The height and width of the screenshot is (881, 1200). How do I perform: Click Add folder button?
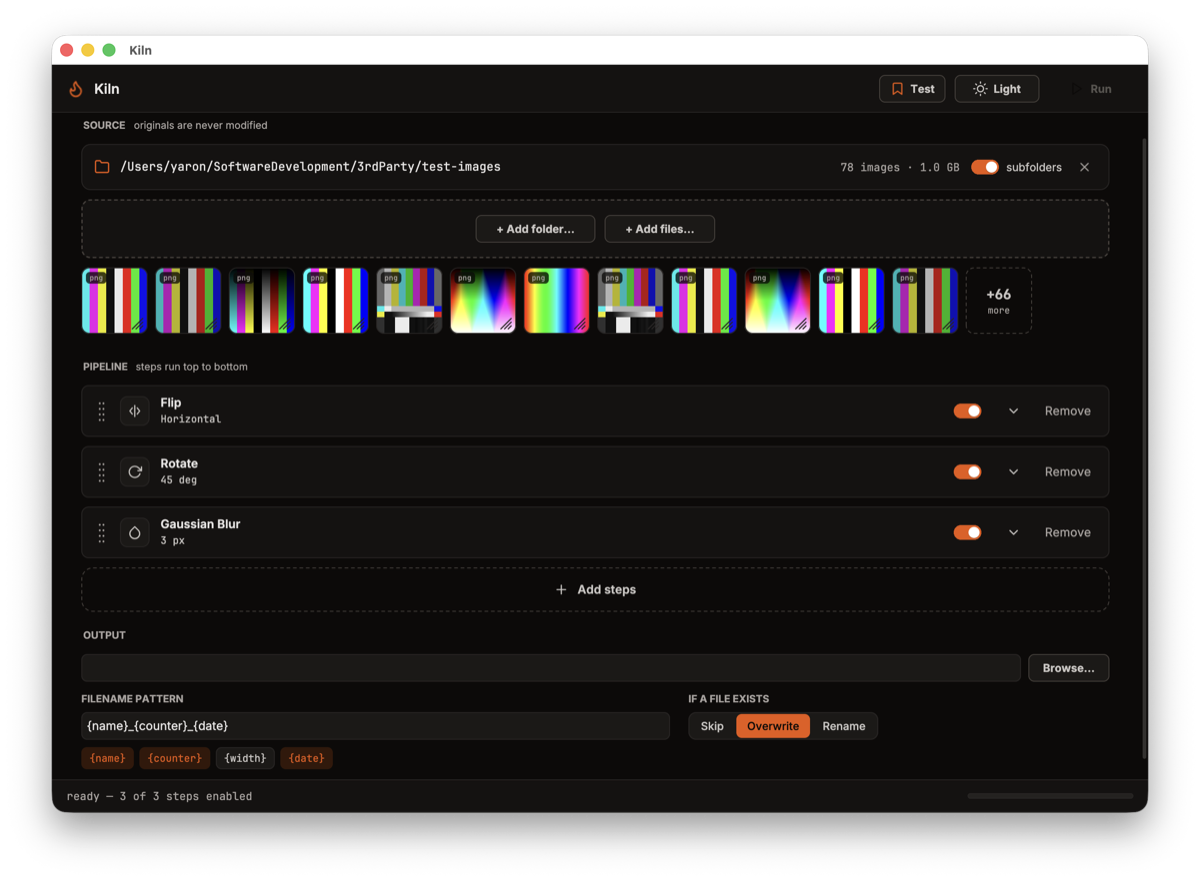point(535,229)
